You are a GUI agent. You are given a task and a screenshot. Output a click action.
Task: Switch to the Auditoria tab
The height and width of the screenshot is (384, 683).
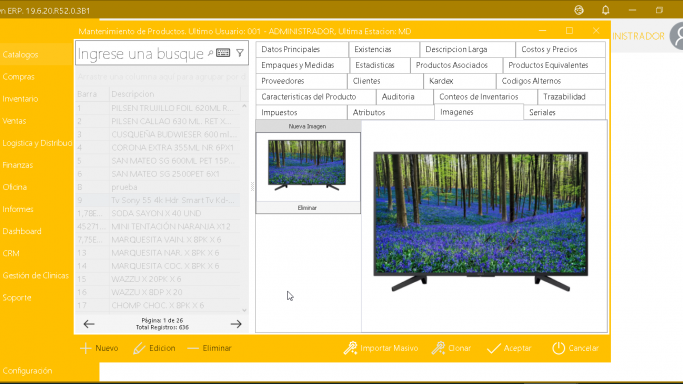pos(405,97)
